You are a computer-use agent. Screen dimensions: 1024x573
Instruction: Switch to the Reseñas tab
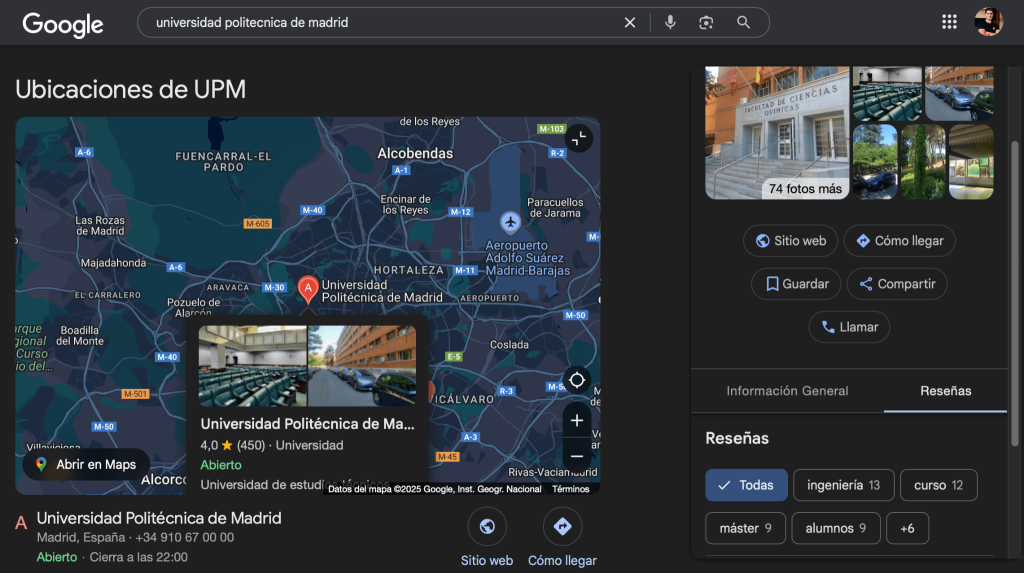[945, 391]
